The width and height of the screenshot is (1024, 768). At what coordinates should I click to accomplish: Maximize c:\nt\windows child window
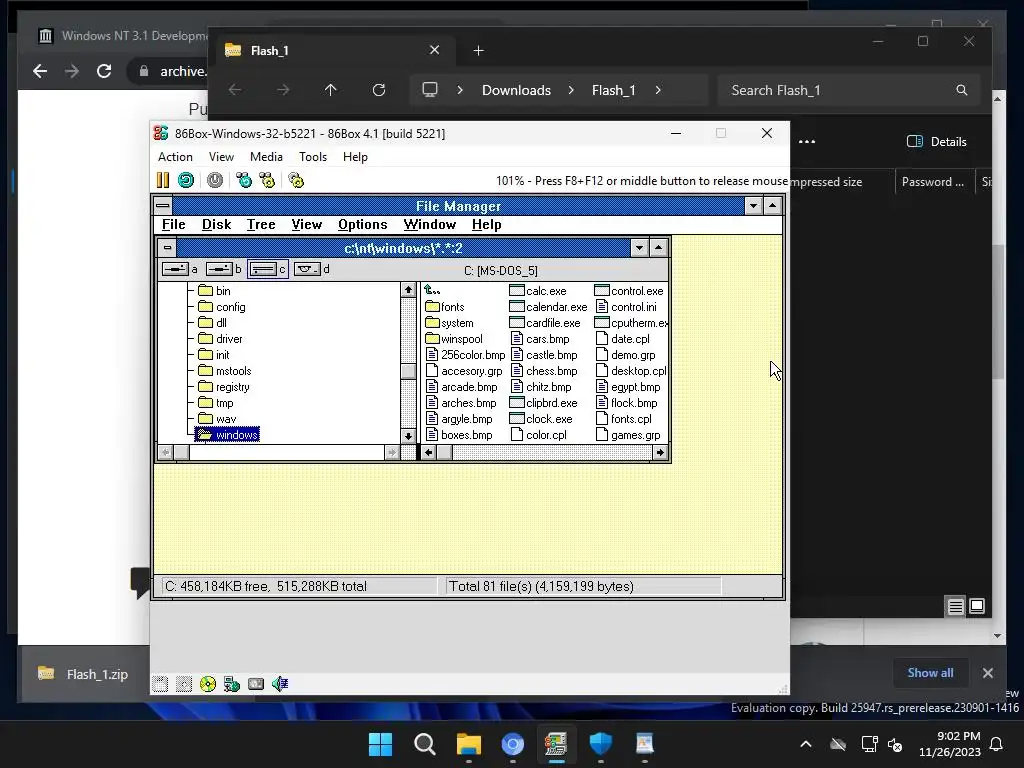point(658,248)
